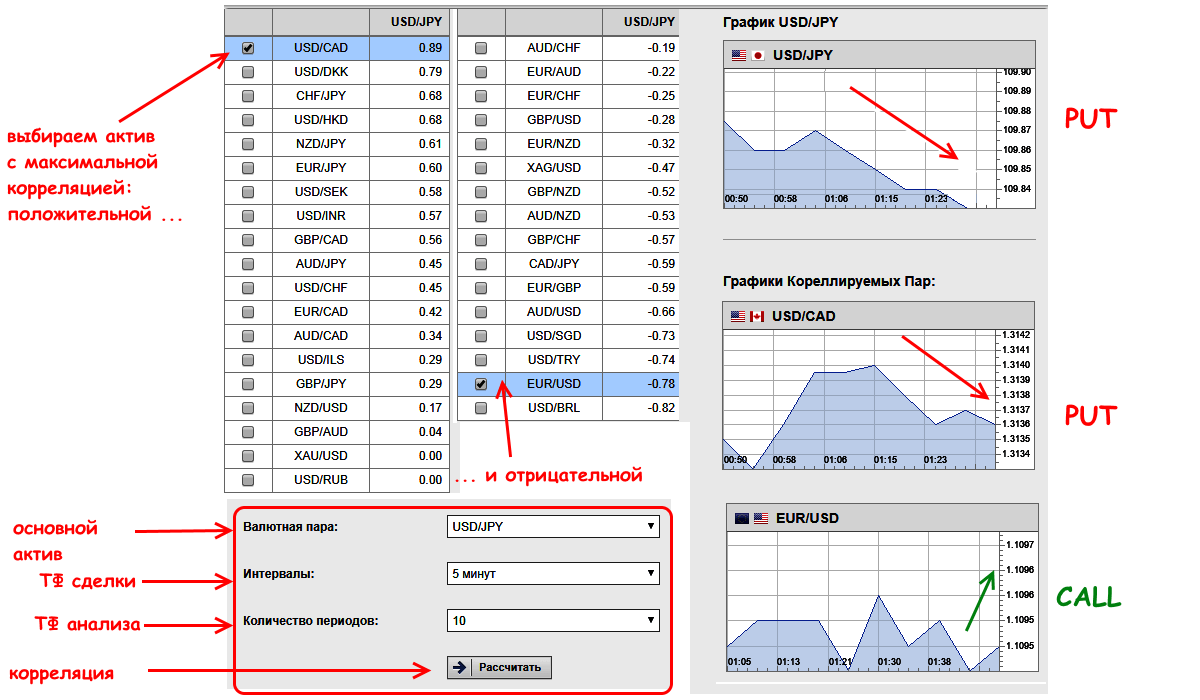Click the US flag icon in EUR/USD chart header
The width and height of the screenshot is (1200, 700).
point(761,519)
